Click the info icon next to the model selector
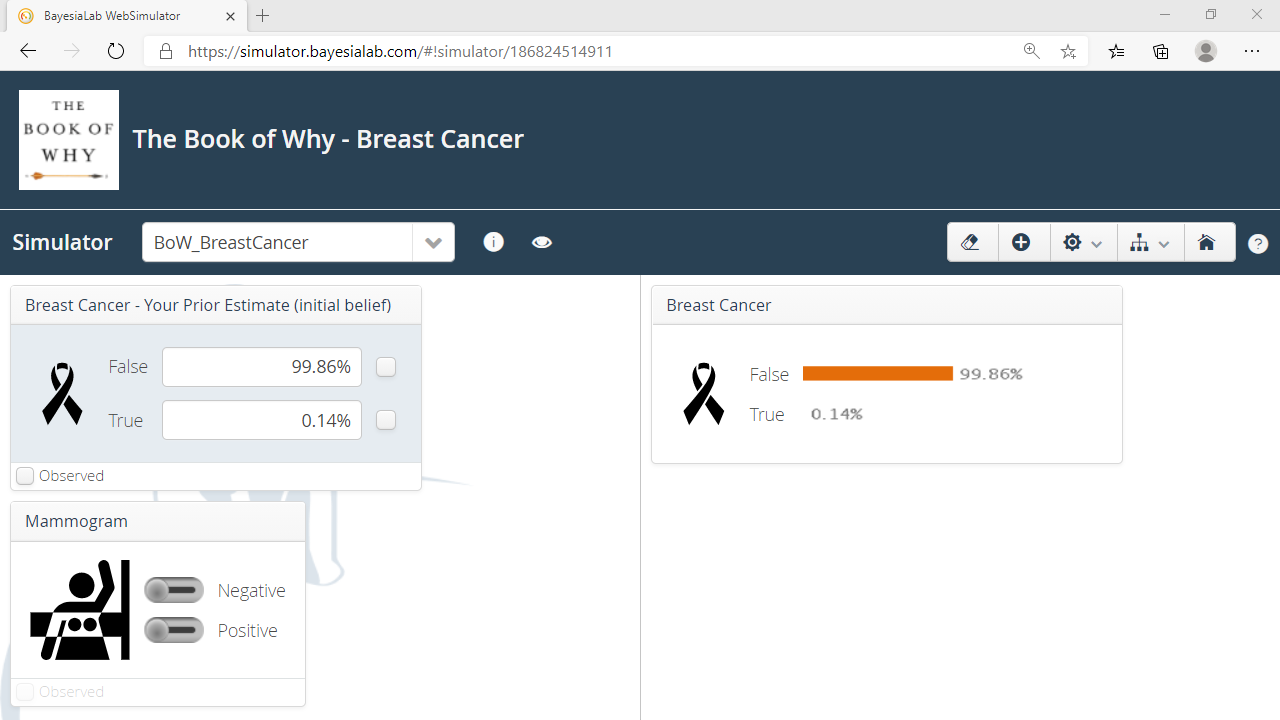The height and width of the screenshot is (720, 1280). point(493,242)
